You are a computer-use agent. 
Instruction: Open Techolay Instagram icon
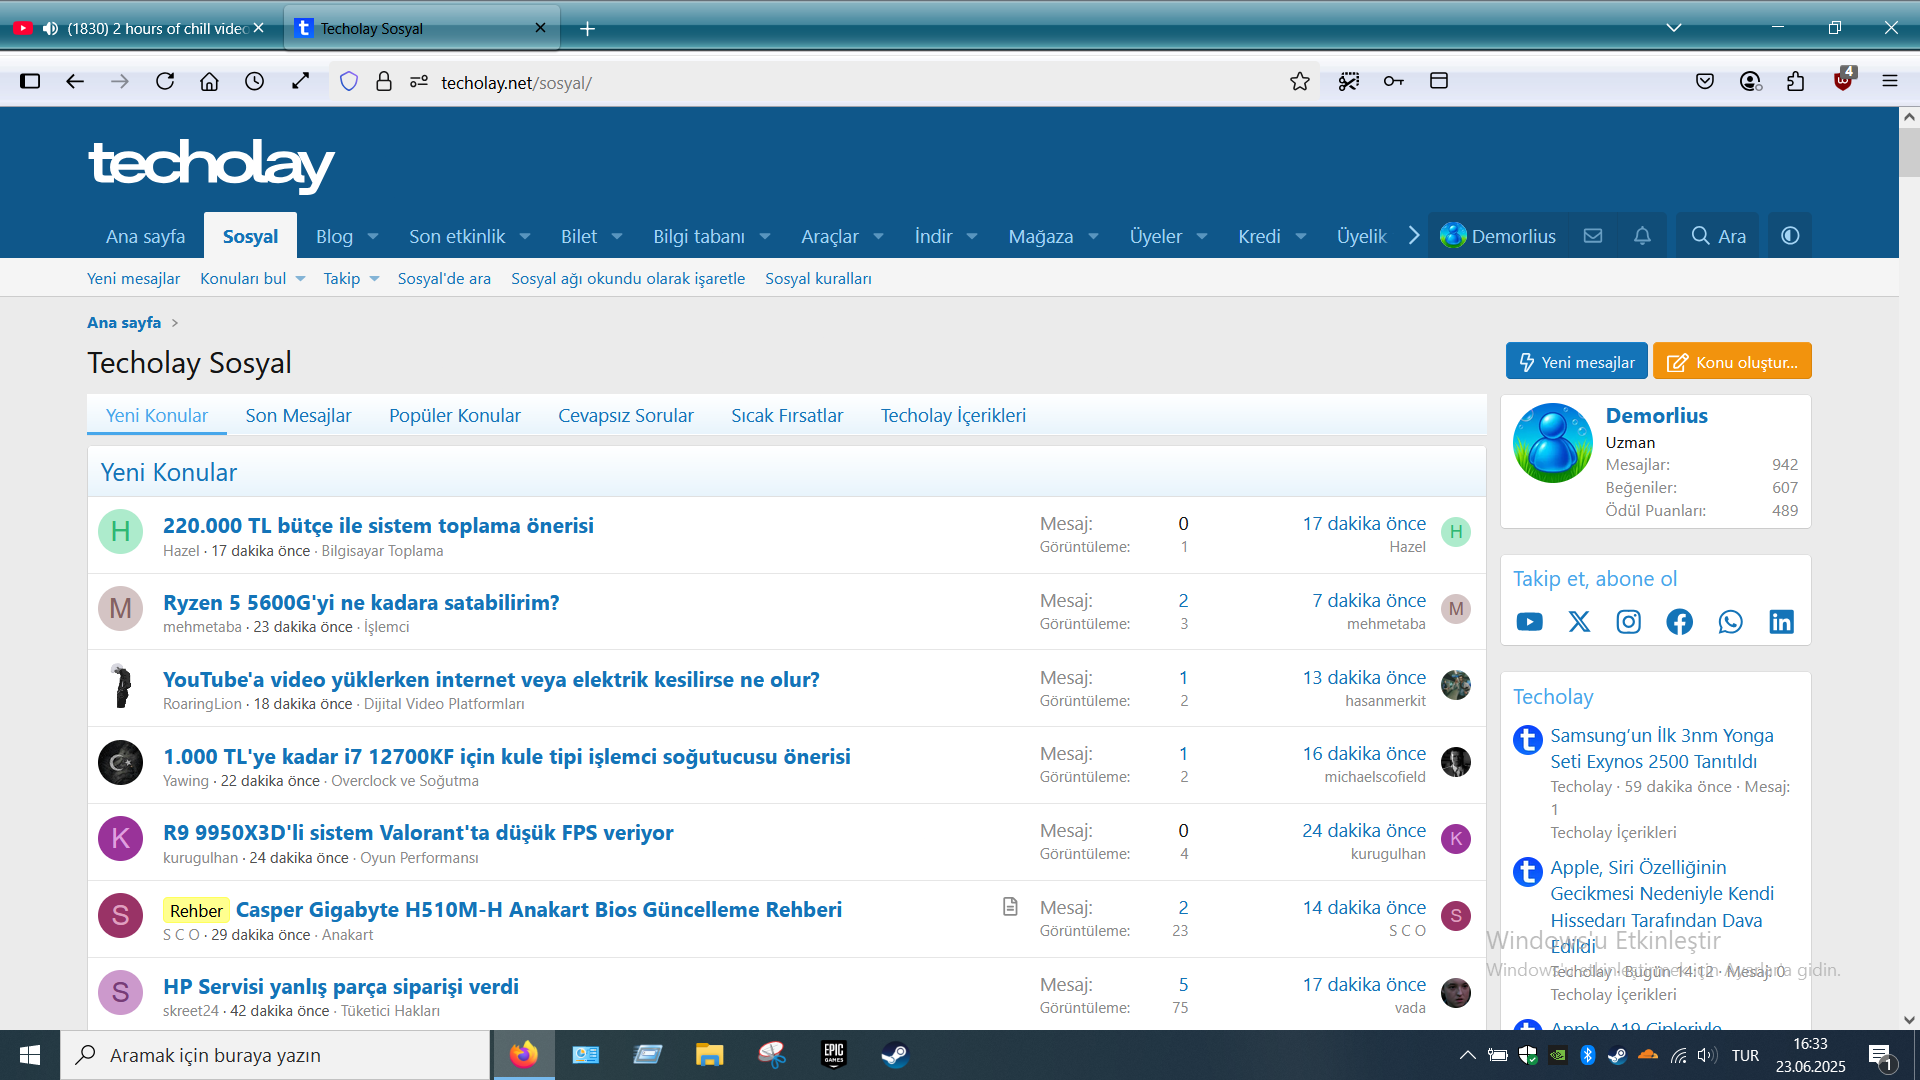(1629, 622)
